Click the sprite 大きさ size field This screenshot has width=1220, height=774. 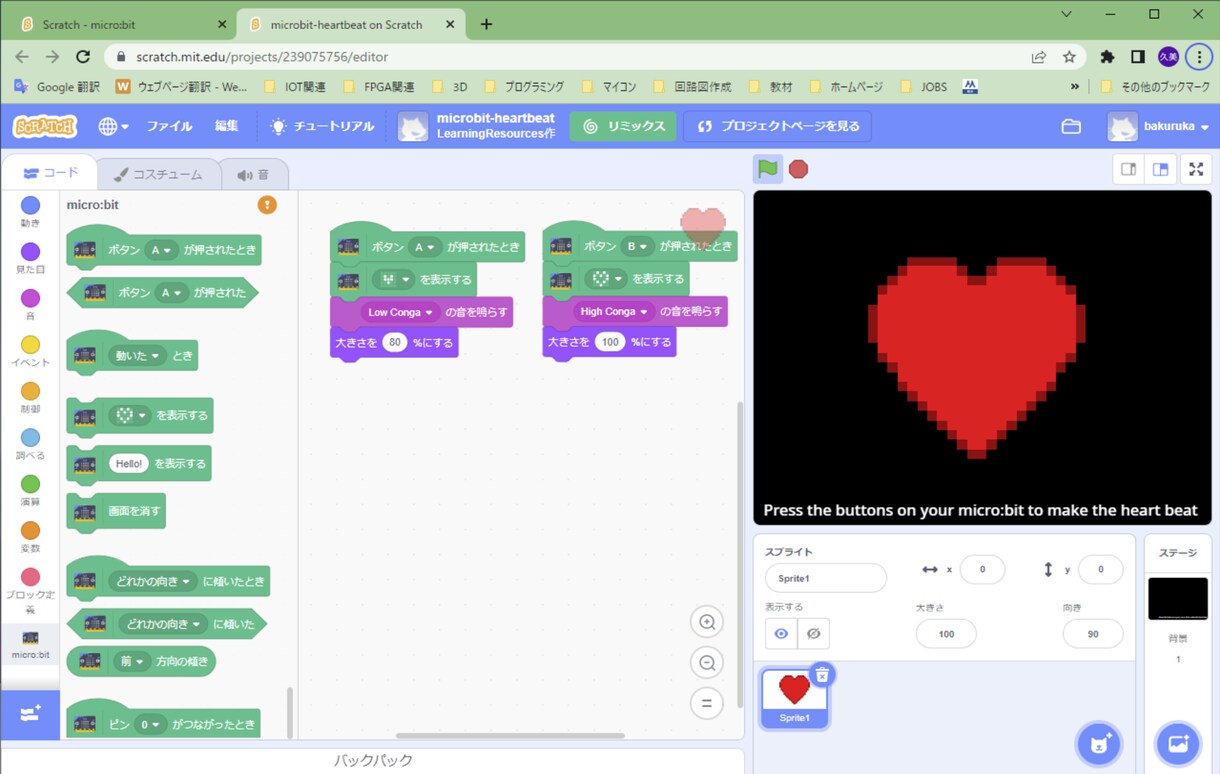[x=946, y=634]
